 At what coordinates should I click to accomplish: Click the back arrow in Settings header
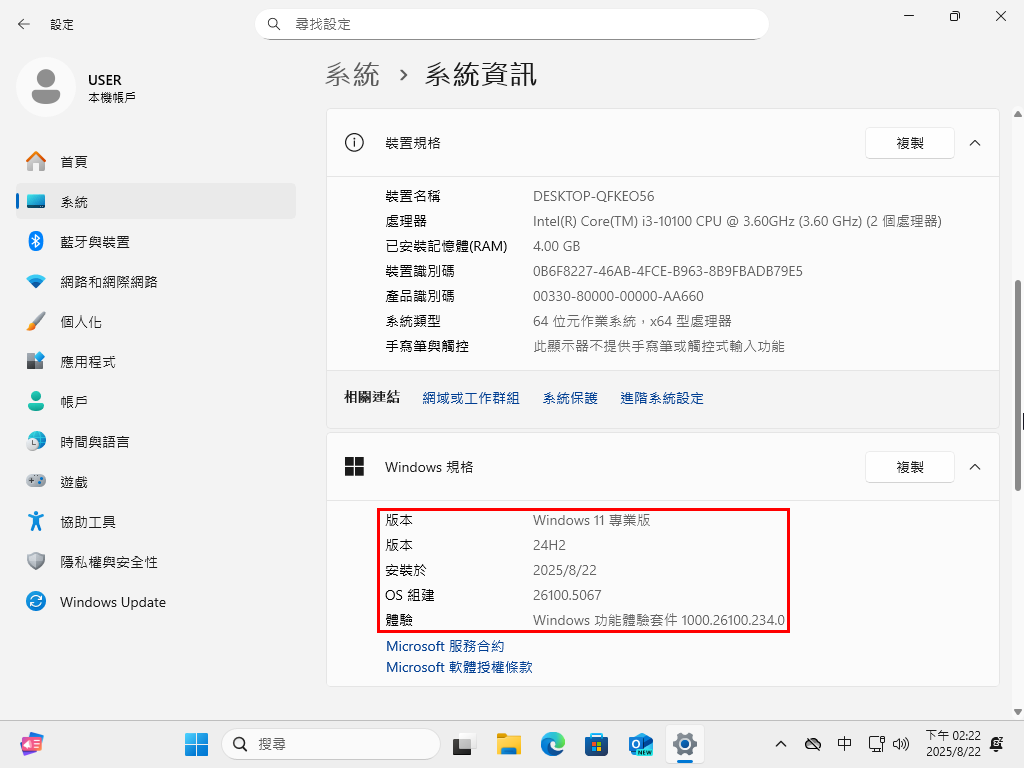[x=24, y=24]
